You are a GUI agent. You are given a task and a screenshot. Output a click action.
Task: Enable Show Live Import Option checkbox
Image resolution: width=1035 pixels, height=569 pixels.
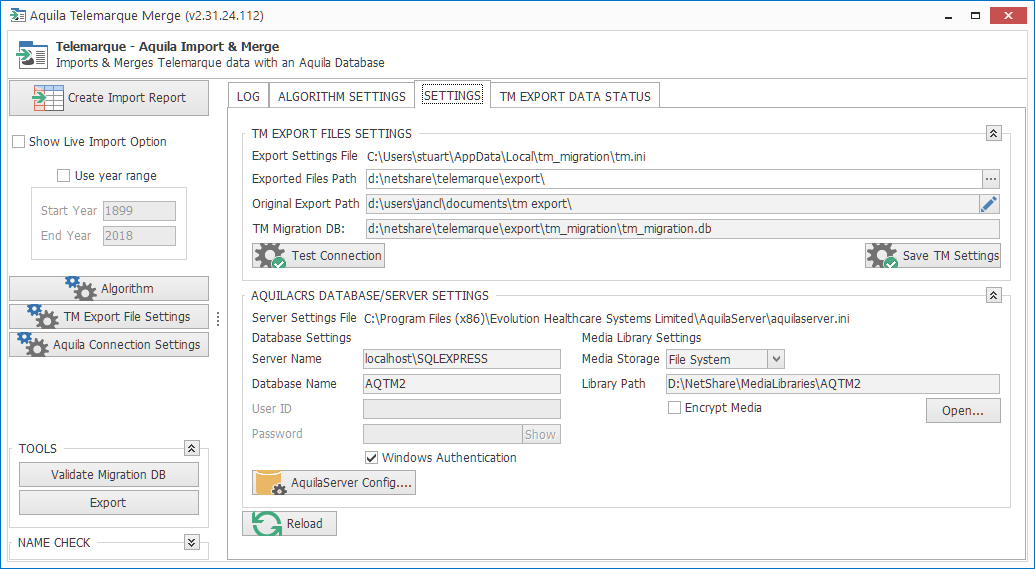pyautogui.click(x=18, y=142)
